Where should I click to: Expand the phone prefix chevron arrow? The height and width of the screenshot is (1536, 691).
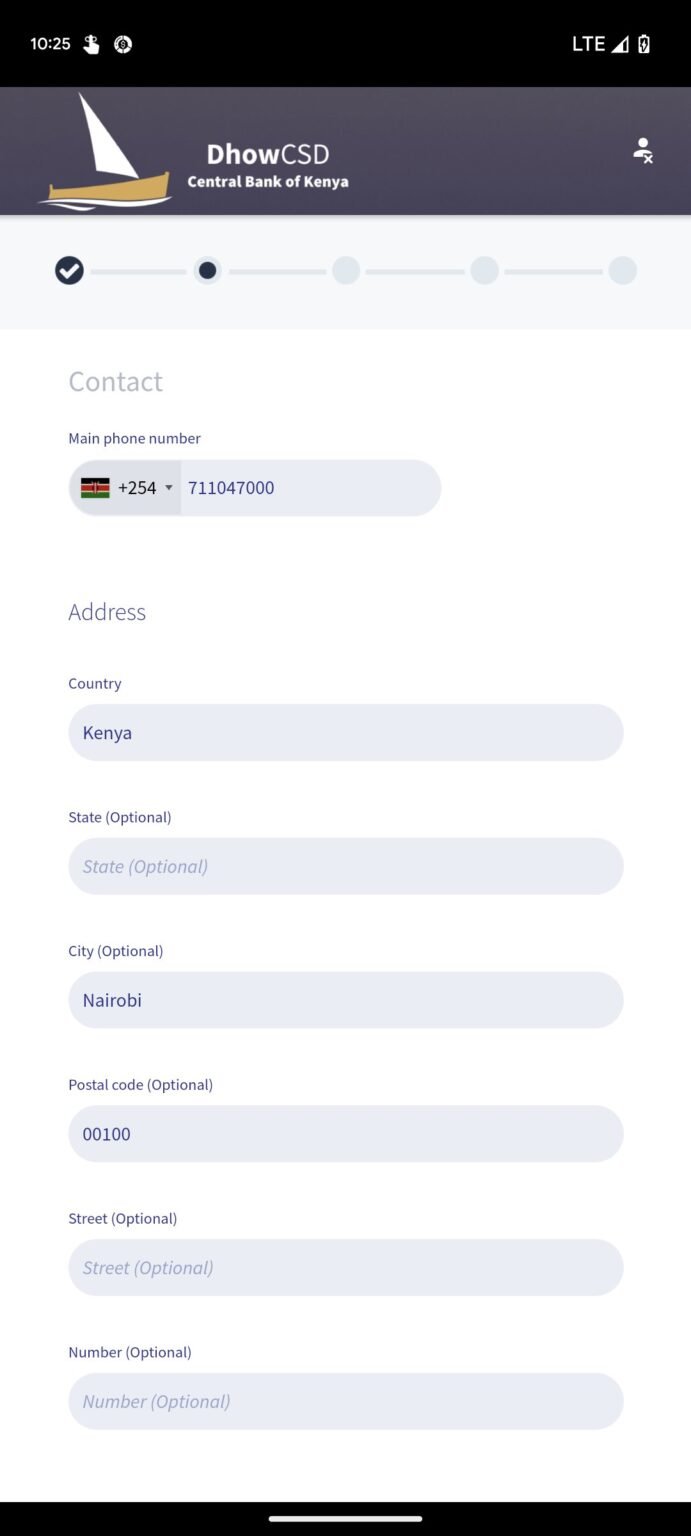point(169,488)
